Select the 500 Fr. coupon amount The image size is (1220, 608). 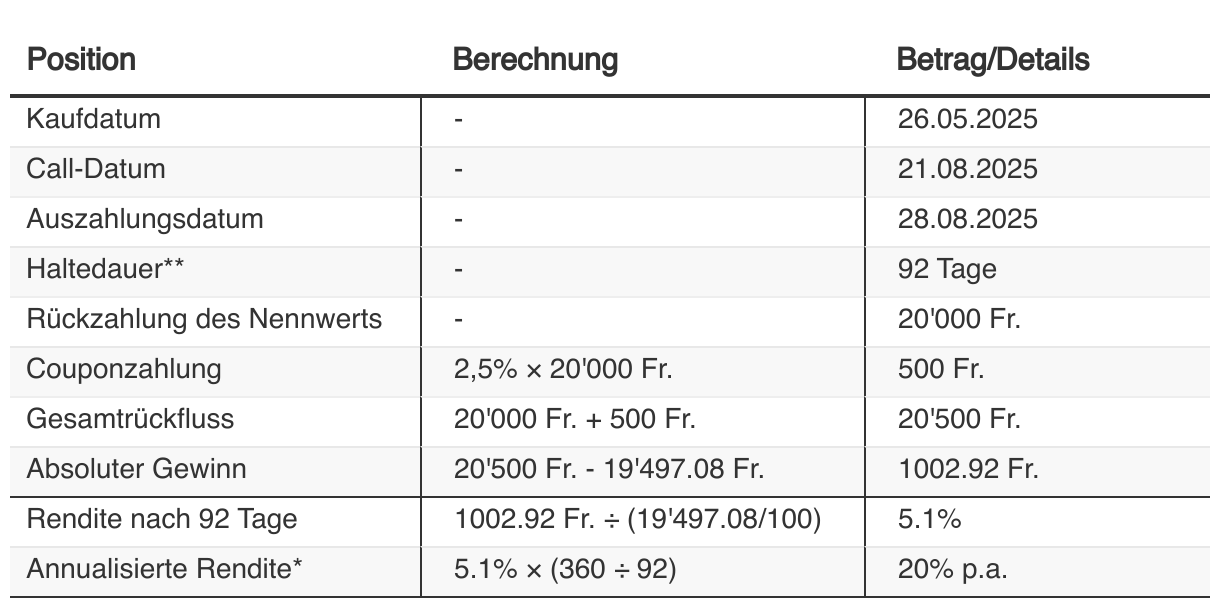(940, 370)
